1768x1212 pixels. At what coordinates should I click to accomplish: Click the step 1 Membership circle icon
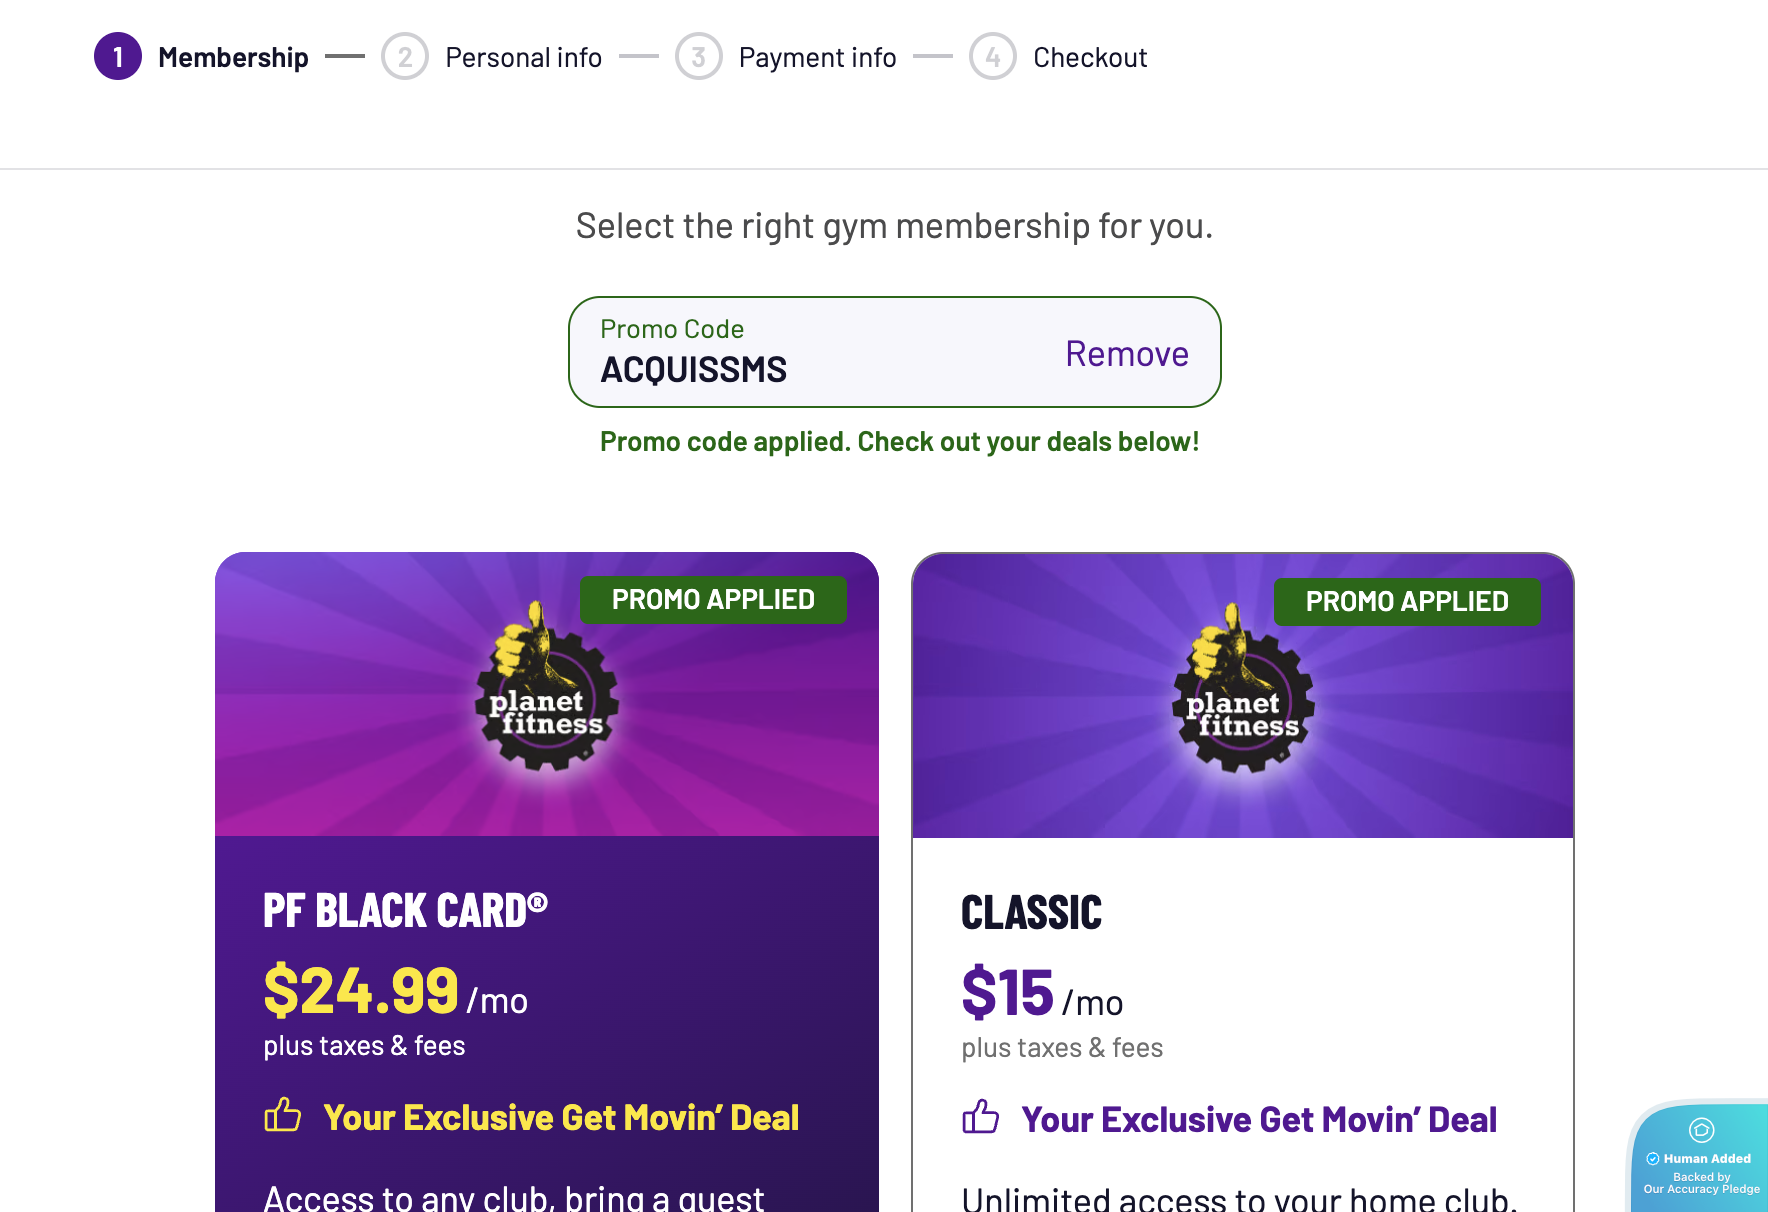coord(118,57)
